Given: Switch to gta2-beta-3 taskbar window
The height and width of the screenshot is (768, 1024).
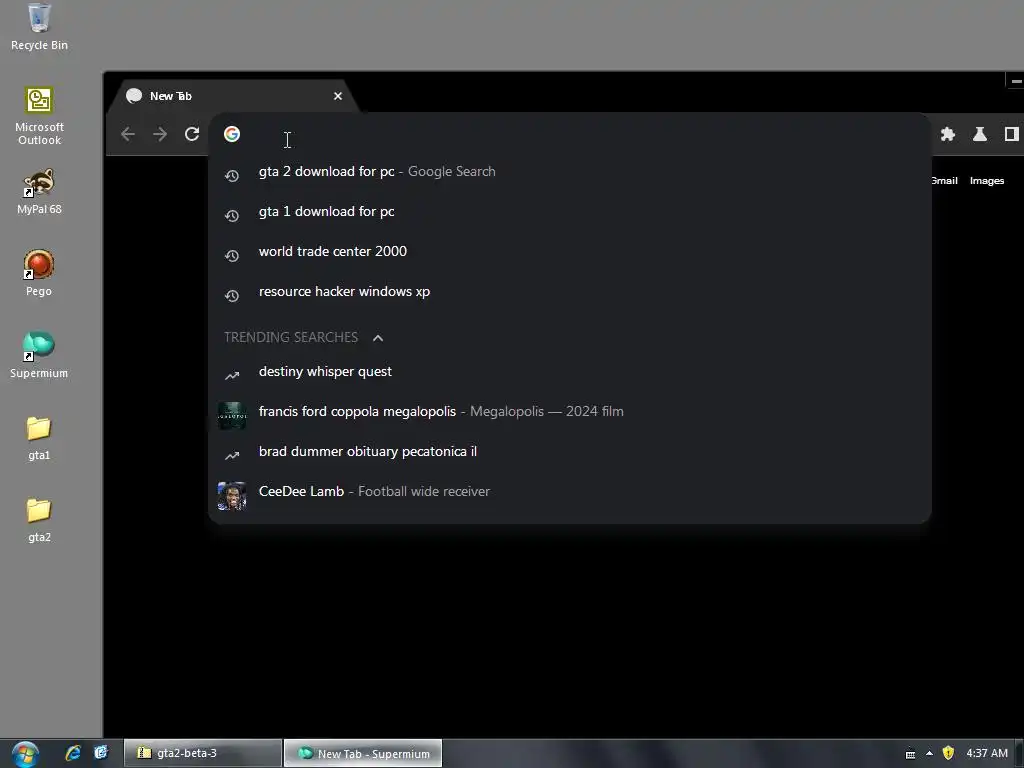Looking at the screenshot, I should [x=202, y=753].
